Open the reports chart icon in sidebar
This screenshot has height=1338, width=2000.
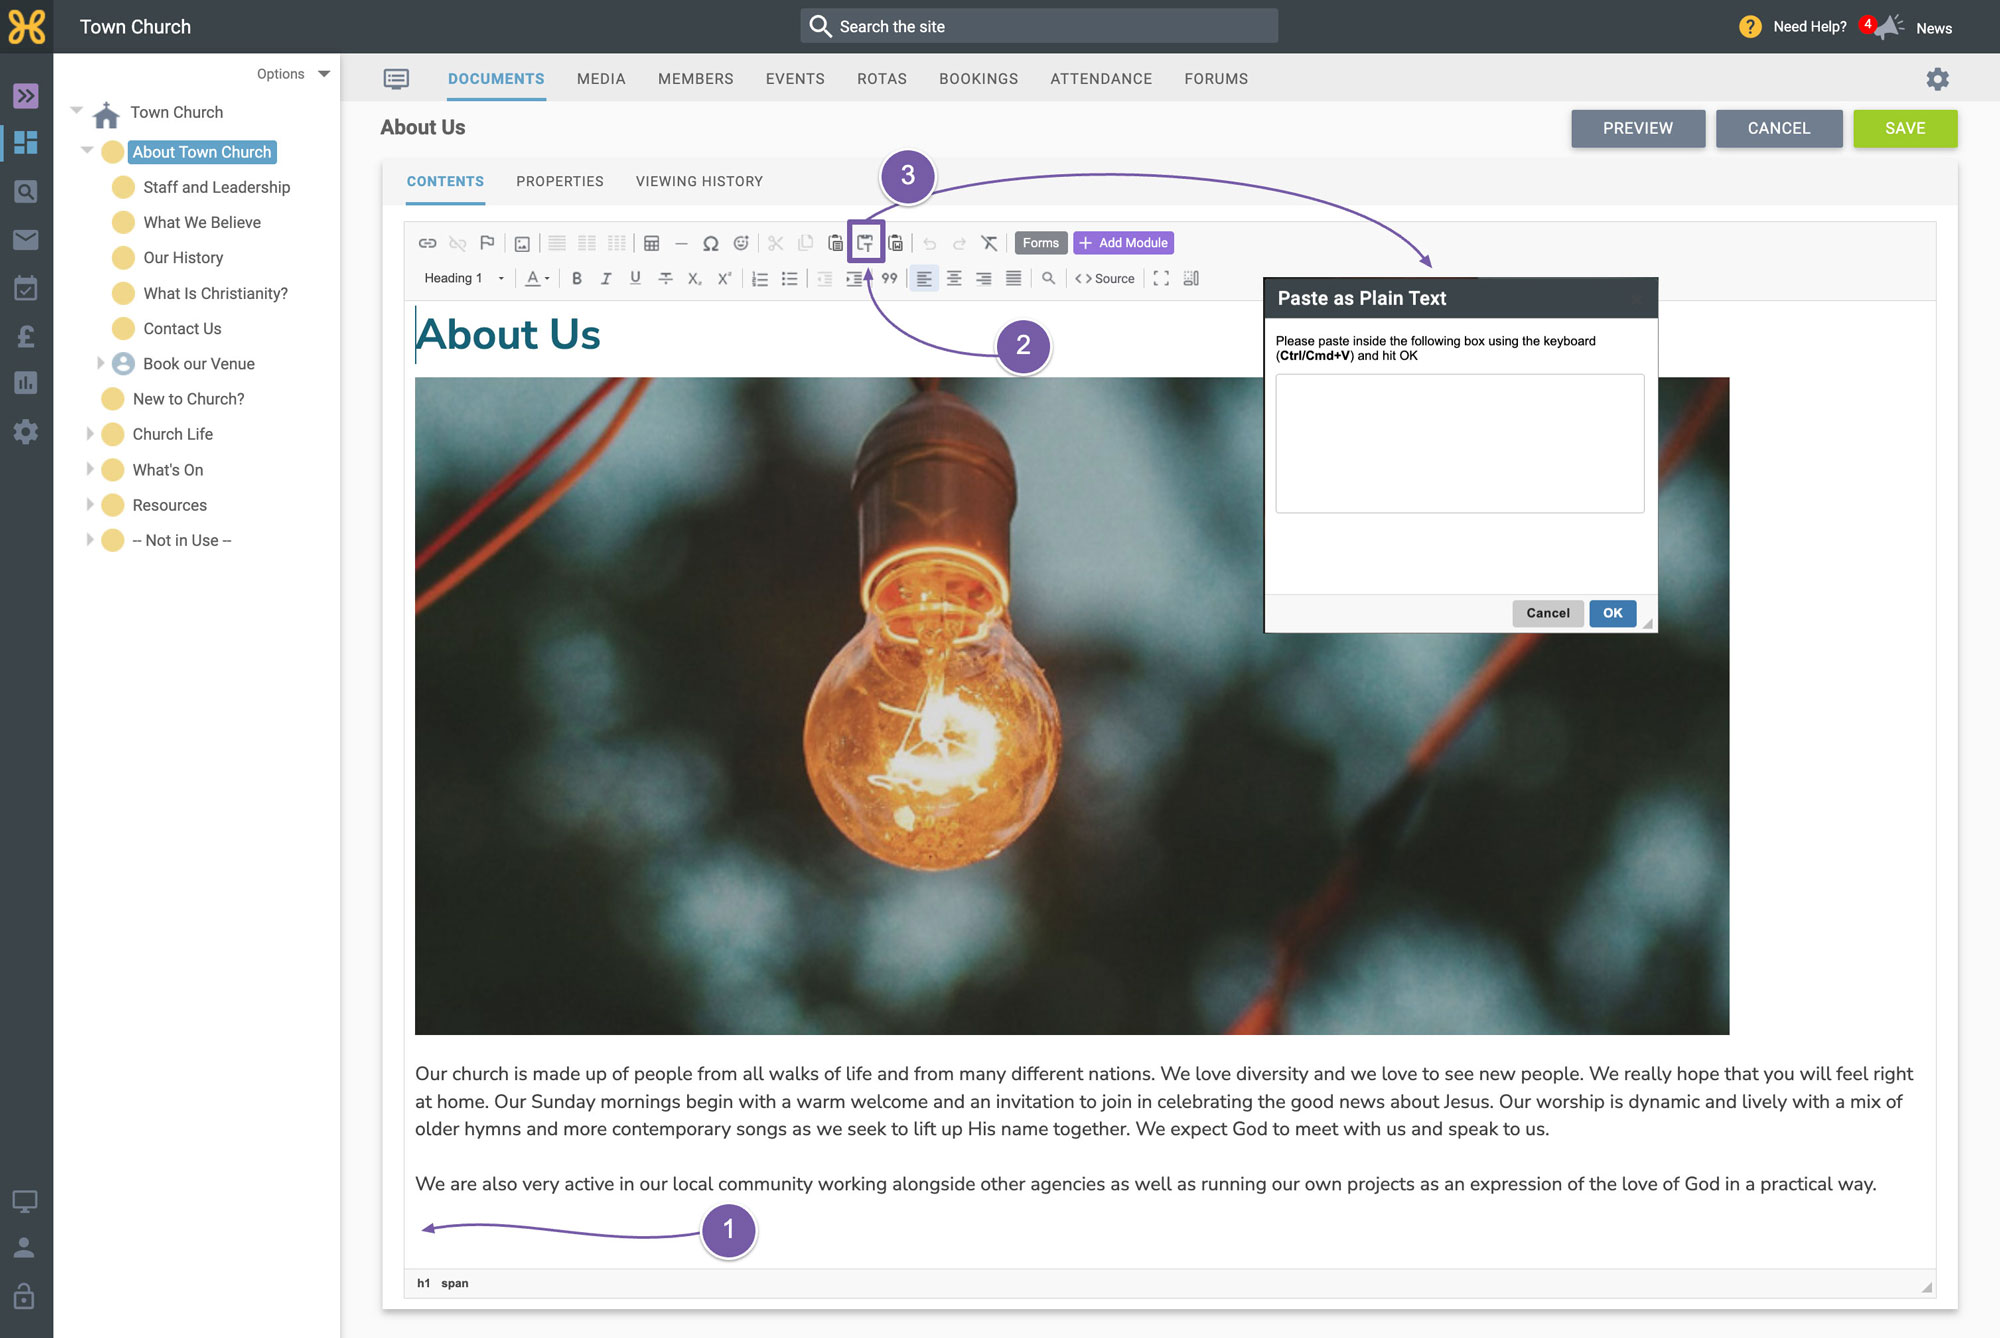26,383
